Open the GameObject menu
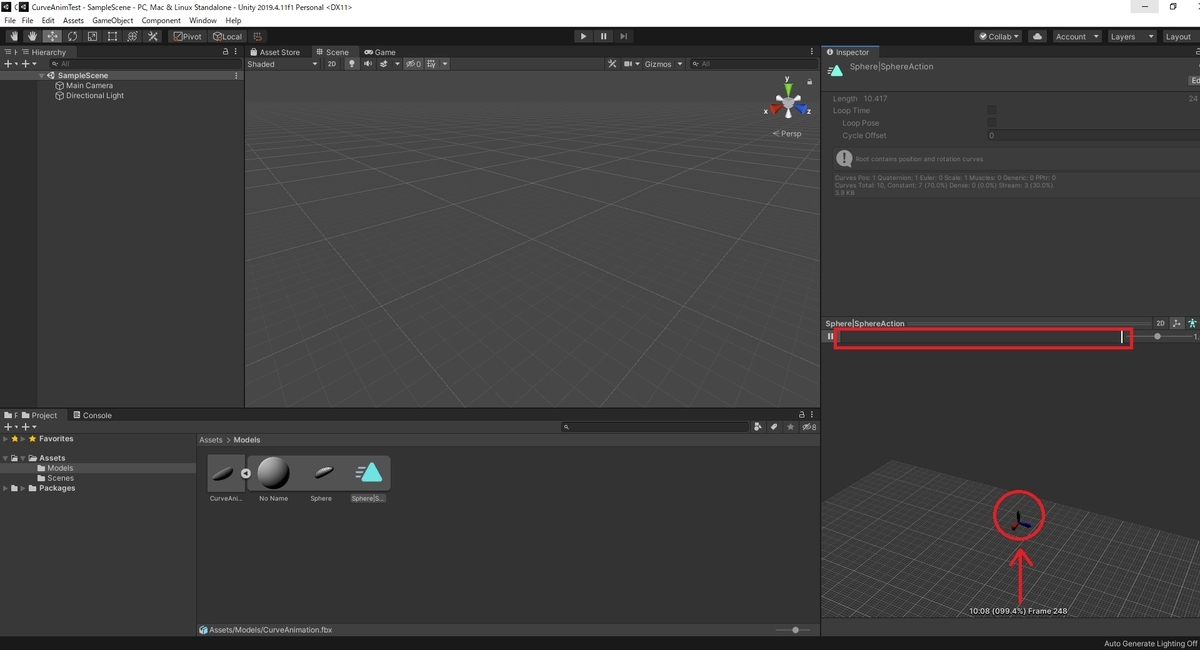Image resolution: width=1200 pixels, height=650 pixels. (x=113, y=20)
